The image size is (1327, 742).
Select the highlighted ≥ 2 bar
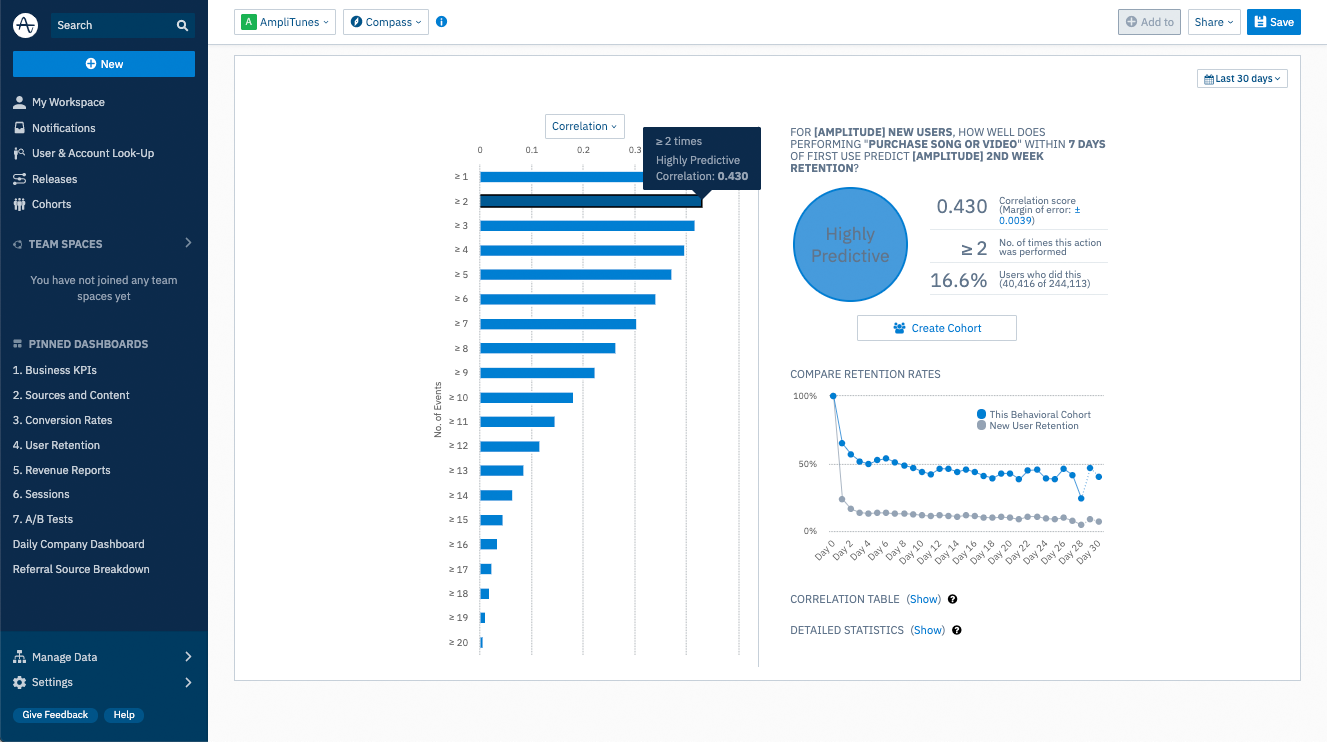(591, 201)
